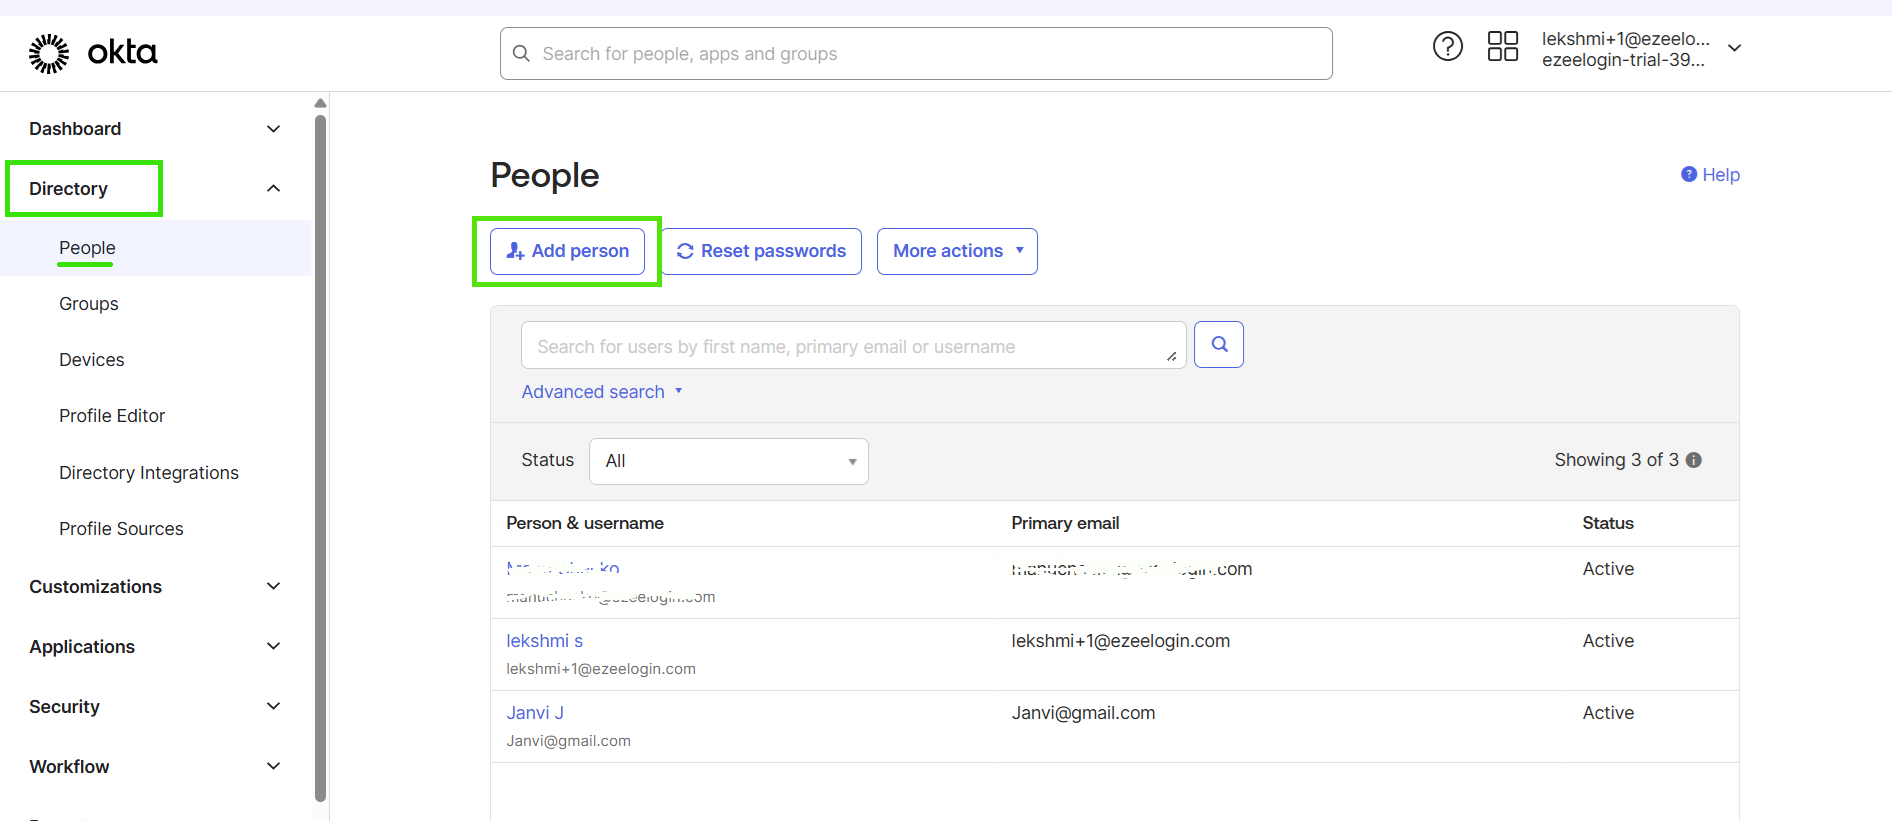Click the Applications menu label
Viewport: 1892px width, 821px height.
pos(82,647)
